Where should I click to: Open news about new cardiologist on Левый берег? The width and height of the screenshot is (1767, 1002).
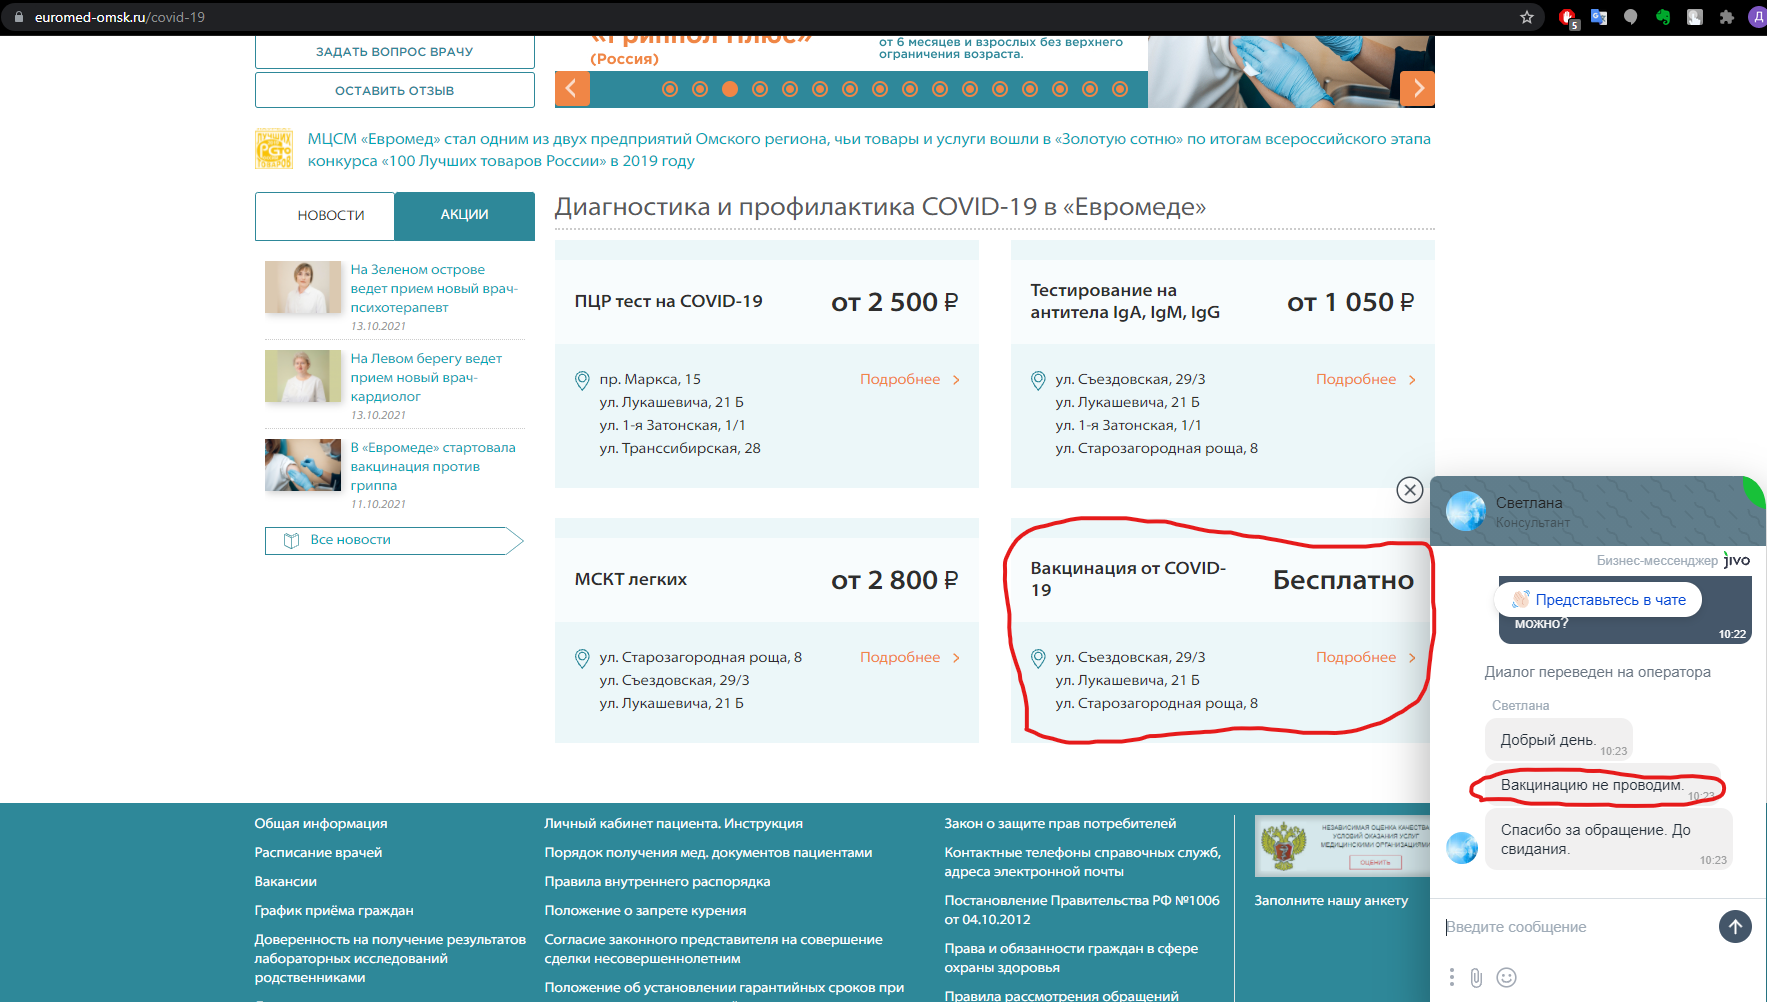[426, 377]
